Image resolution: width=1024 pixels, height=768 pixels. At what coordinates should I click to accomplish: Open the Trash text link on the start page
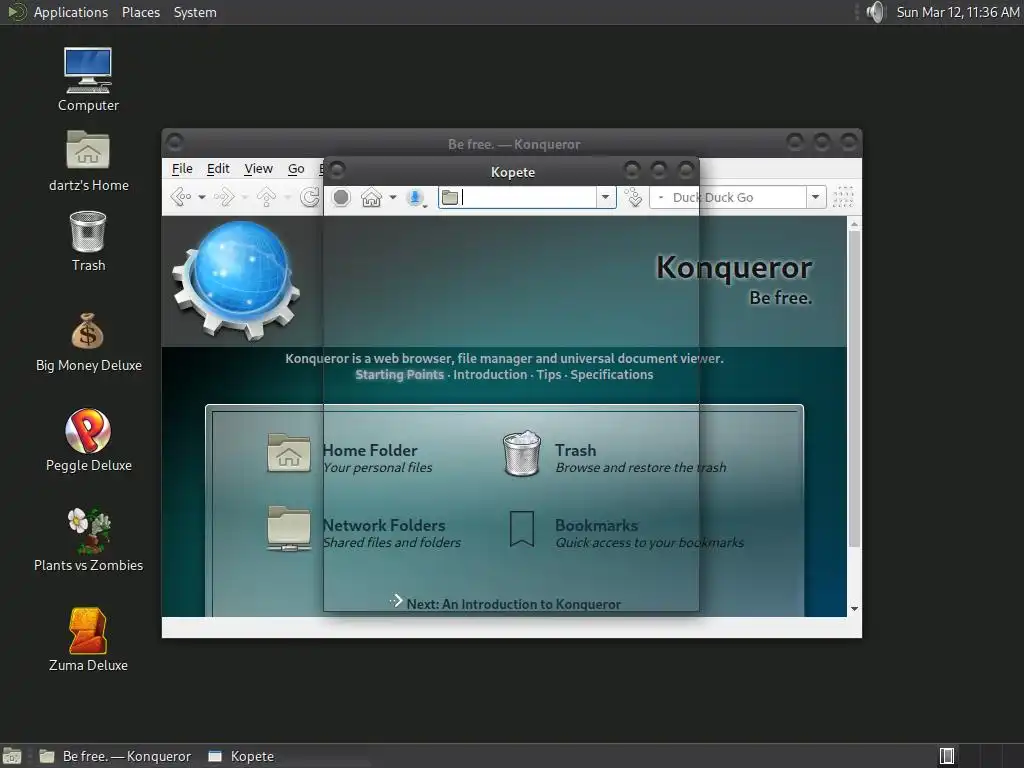tap(575, 451)
